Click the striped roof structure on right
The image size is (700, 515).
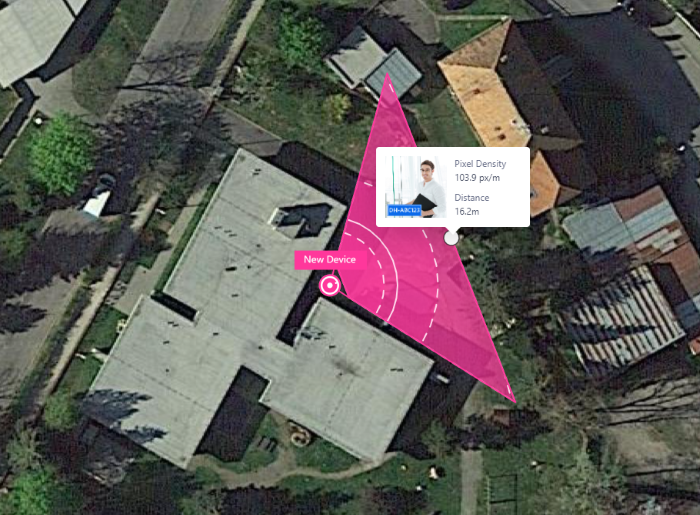[x=621, y=317]
